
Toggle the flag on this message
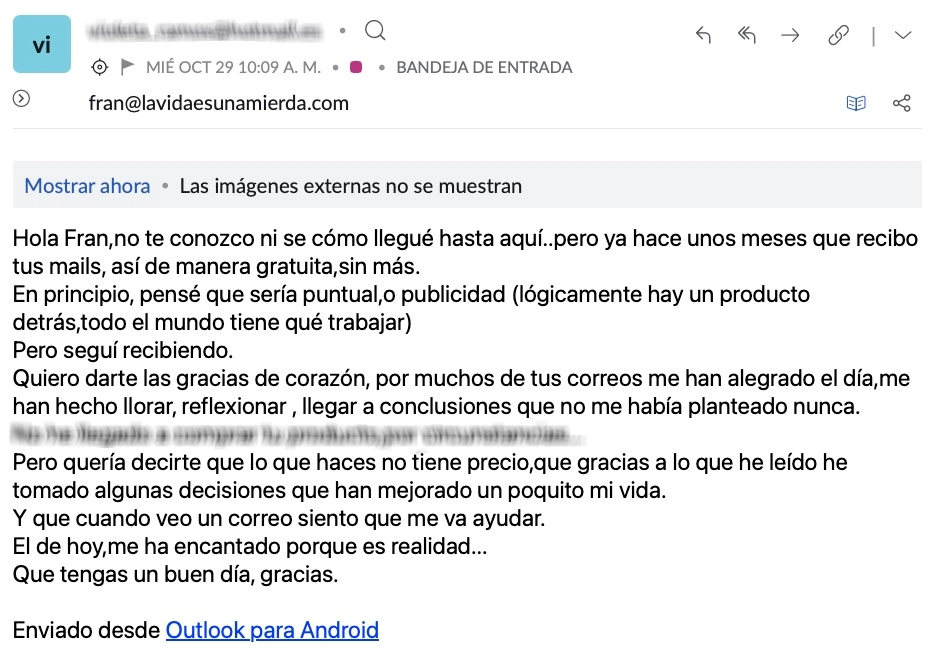click(x=127, y=68)
